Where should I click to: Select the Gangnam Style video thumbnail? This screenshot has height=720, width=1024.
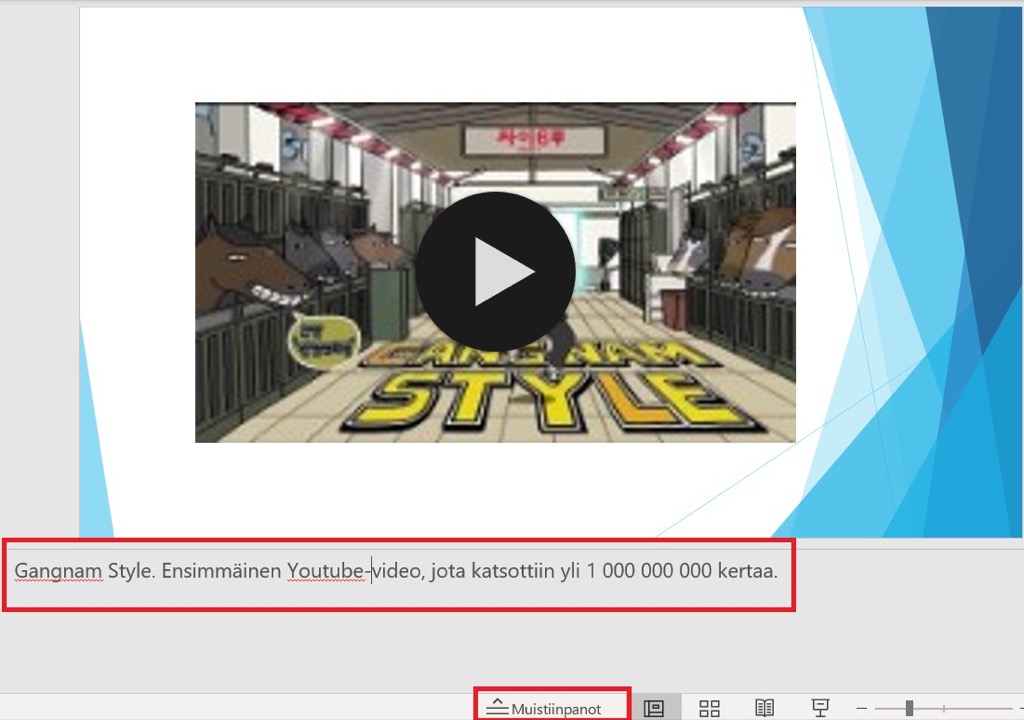[495, 272]
